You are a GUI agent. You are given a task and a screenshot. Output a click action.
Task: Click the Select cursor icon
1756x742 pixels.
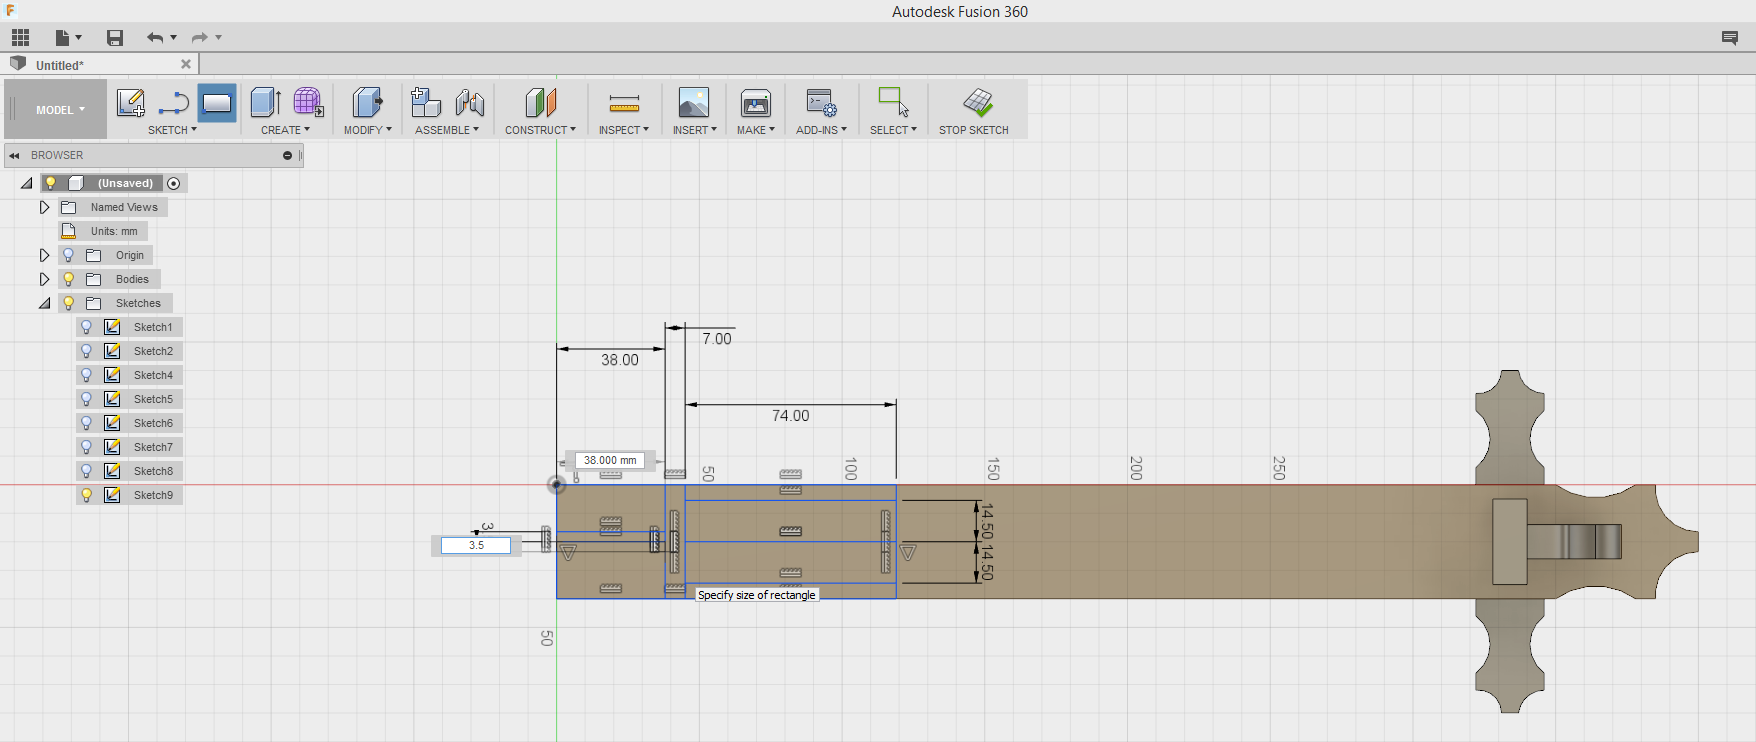click(893, 102)
